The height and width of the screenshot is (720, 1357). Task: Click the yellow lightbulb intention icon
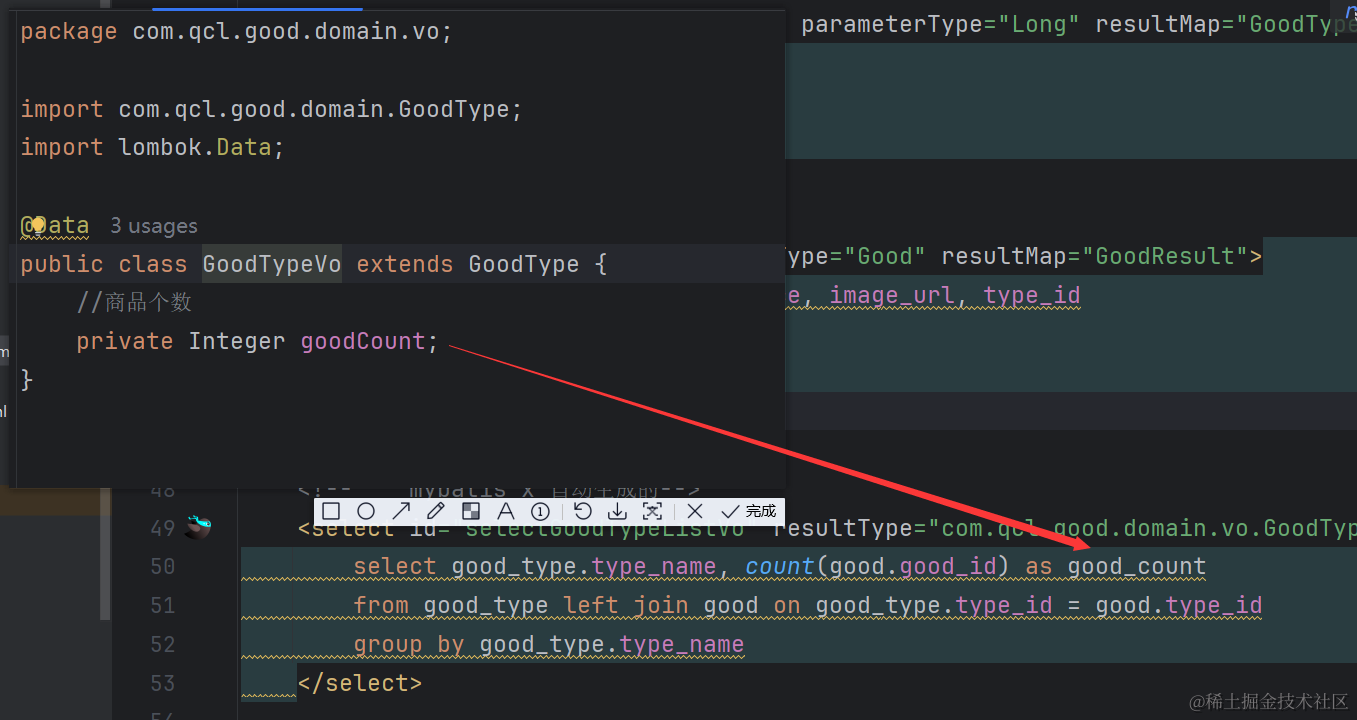tap(37, 225)
